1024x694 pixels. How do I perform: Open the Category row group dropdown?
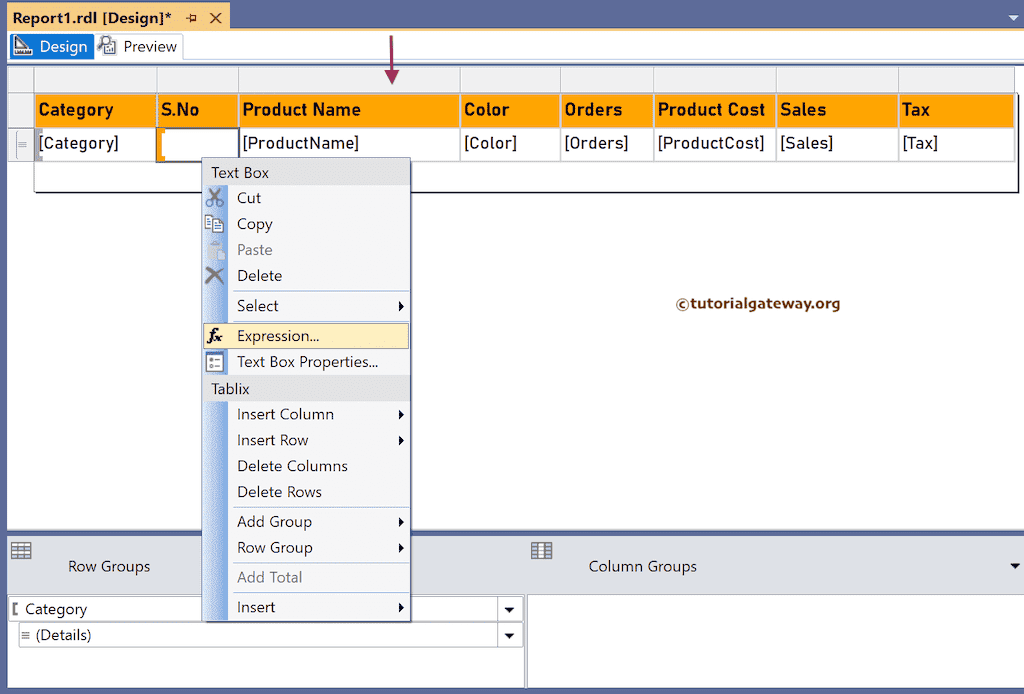click(x=509, y=608)
